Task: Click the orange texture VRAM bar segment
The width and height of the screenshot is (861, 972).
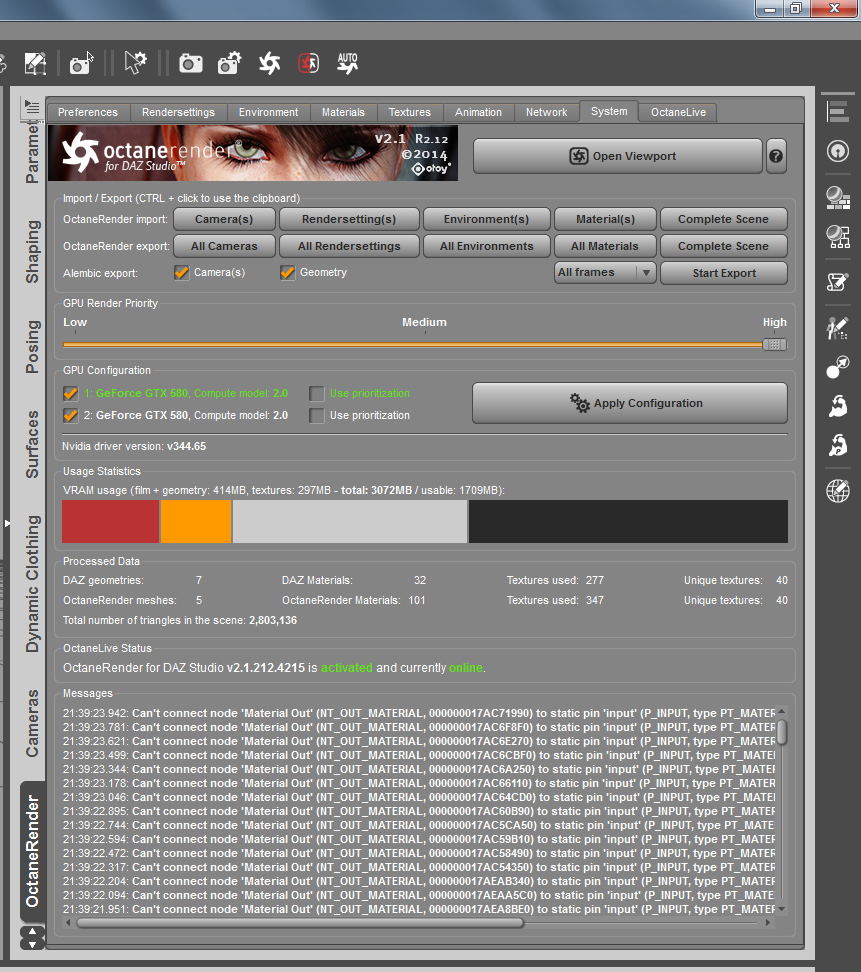Action: click(196, 521)
